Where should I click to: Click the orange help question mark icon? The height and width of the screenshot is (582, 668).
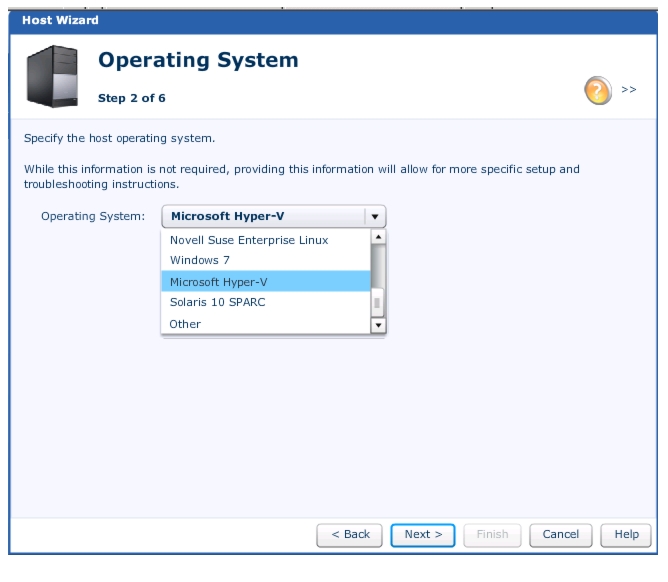click(598, 90)
